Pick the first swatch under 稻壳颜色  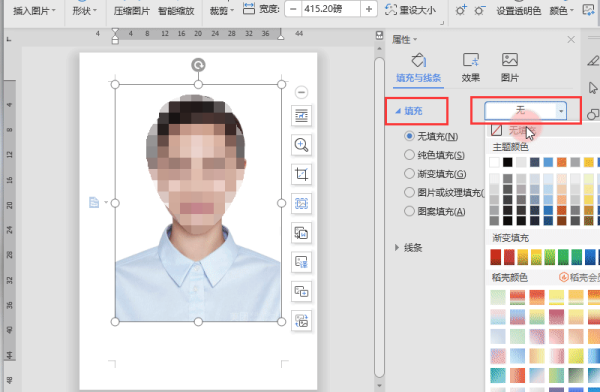[x=498, y=297]
